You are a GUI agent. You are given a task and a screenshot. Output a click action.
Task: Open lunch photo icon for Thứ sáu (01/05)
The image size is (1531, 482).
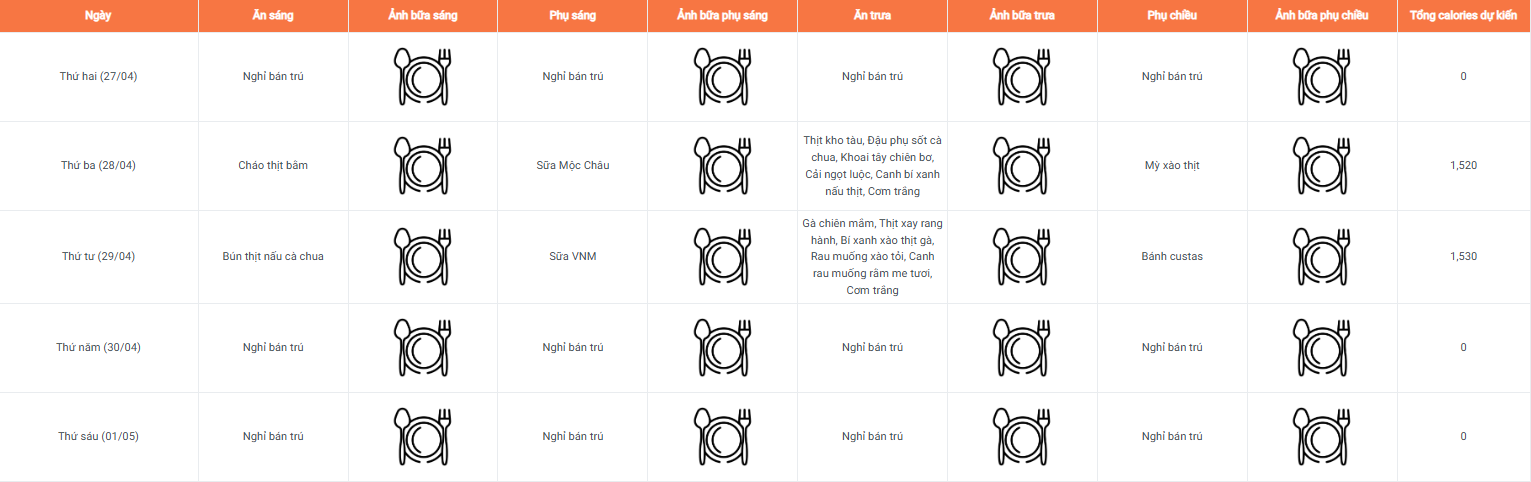point(1022,436)
